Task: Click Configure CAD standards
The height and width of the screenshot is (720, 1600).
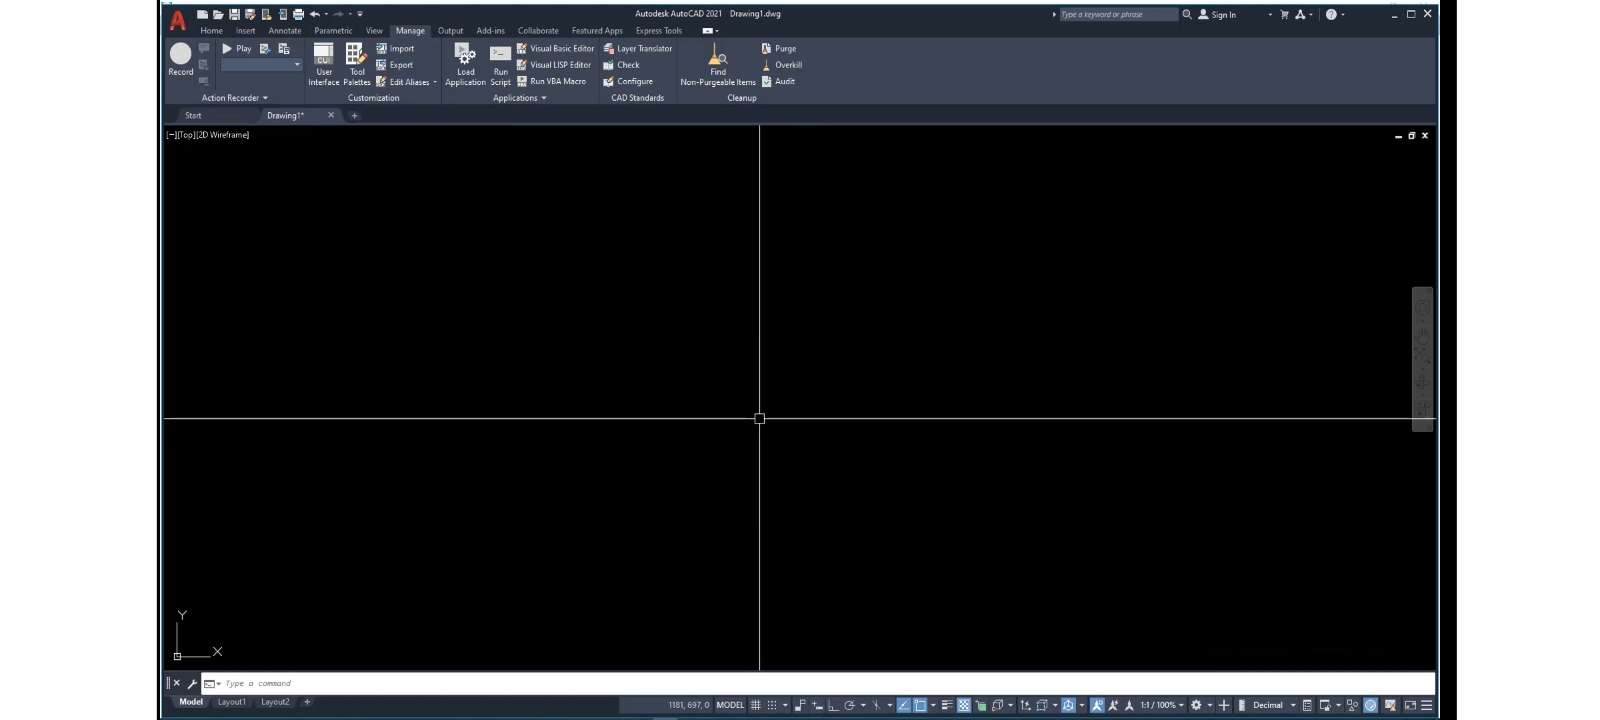Action: pos(628,82)
